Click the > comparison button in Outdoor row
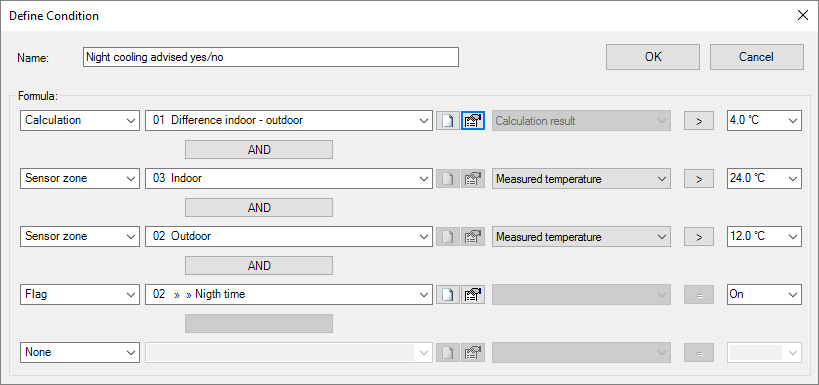 [x=699, y=237]
